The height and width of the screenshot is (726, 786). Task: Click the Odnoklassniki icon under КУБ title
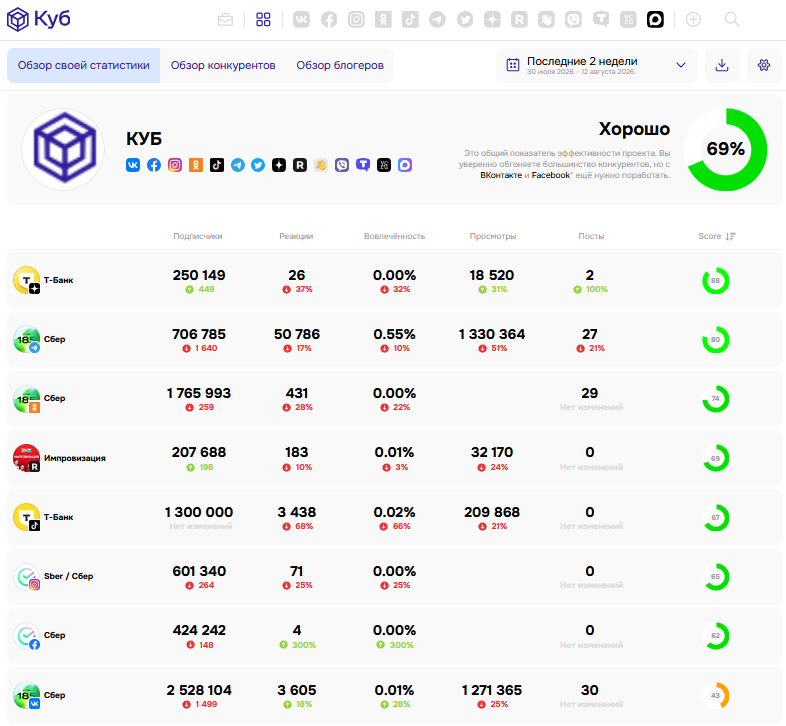click(196, 165)
